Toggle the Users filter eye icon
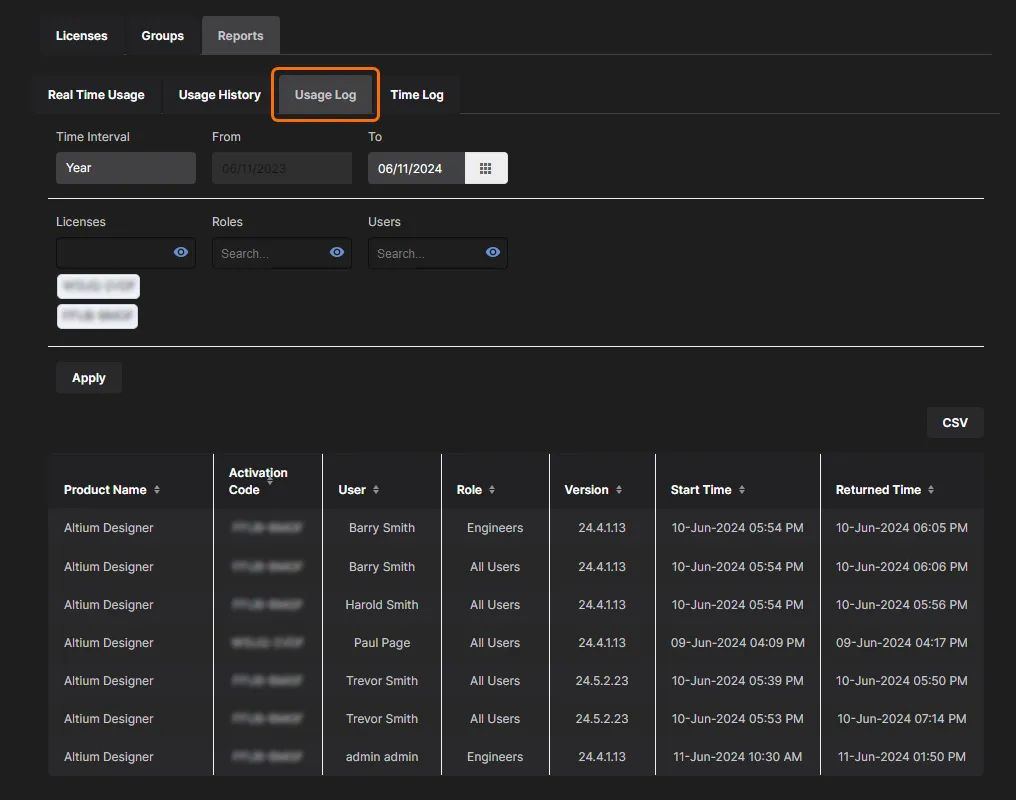 point(493,252)
